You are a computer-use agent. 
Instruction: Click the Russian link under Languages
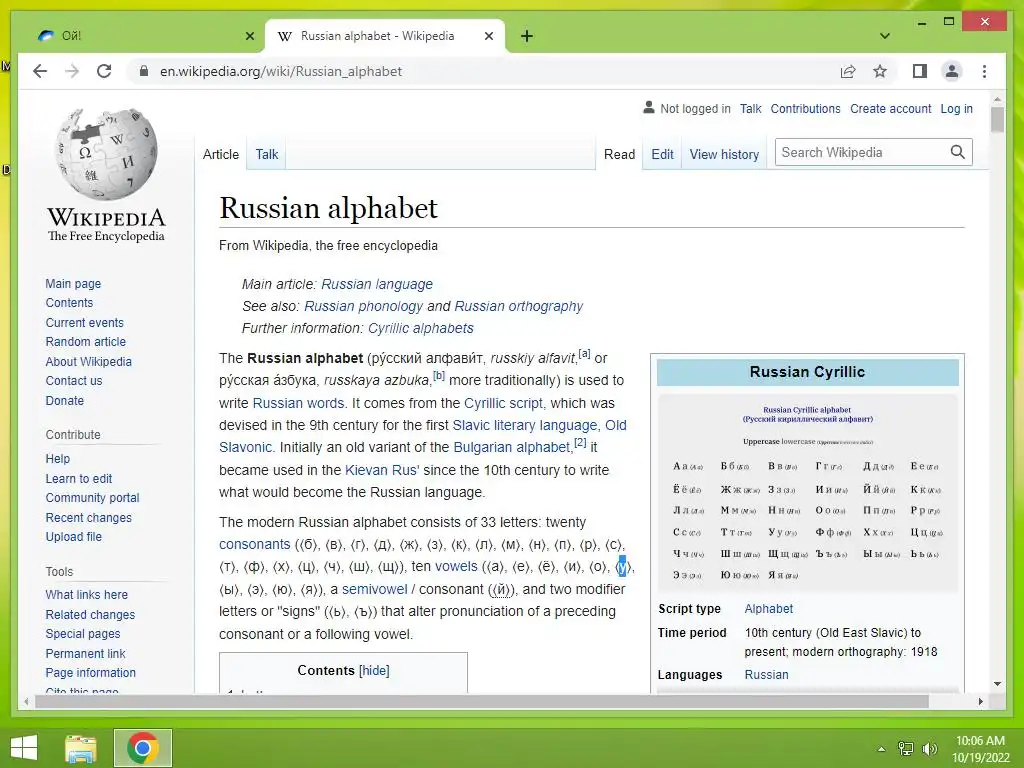(x=766, y=675)
